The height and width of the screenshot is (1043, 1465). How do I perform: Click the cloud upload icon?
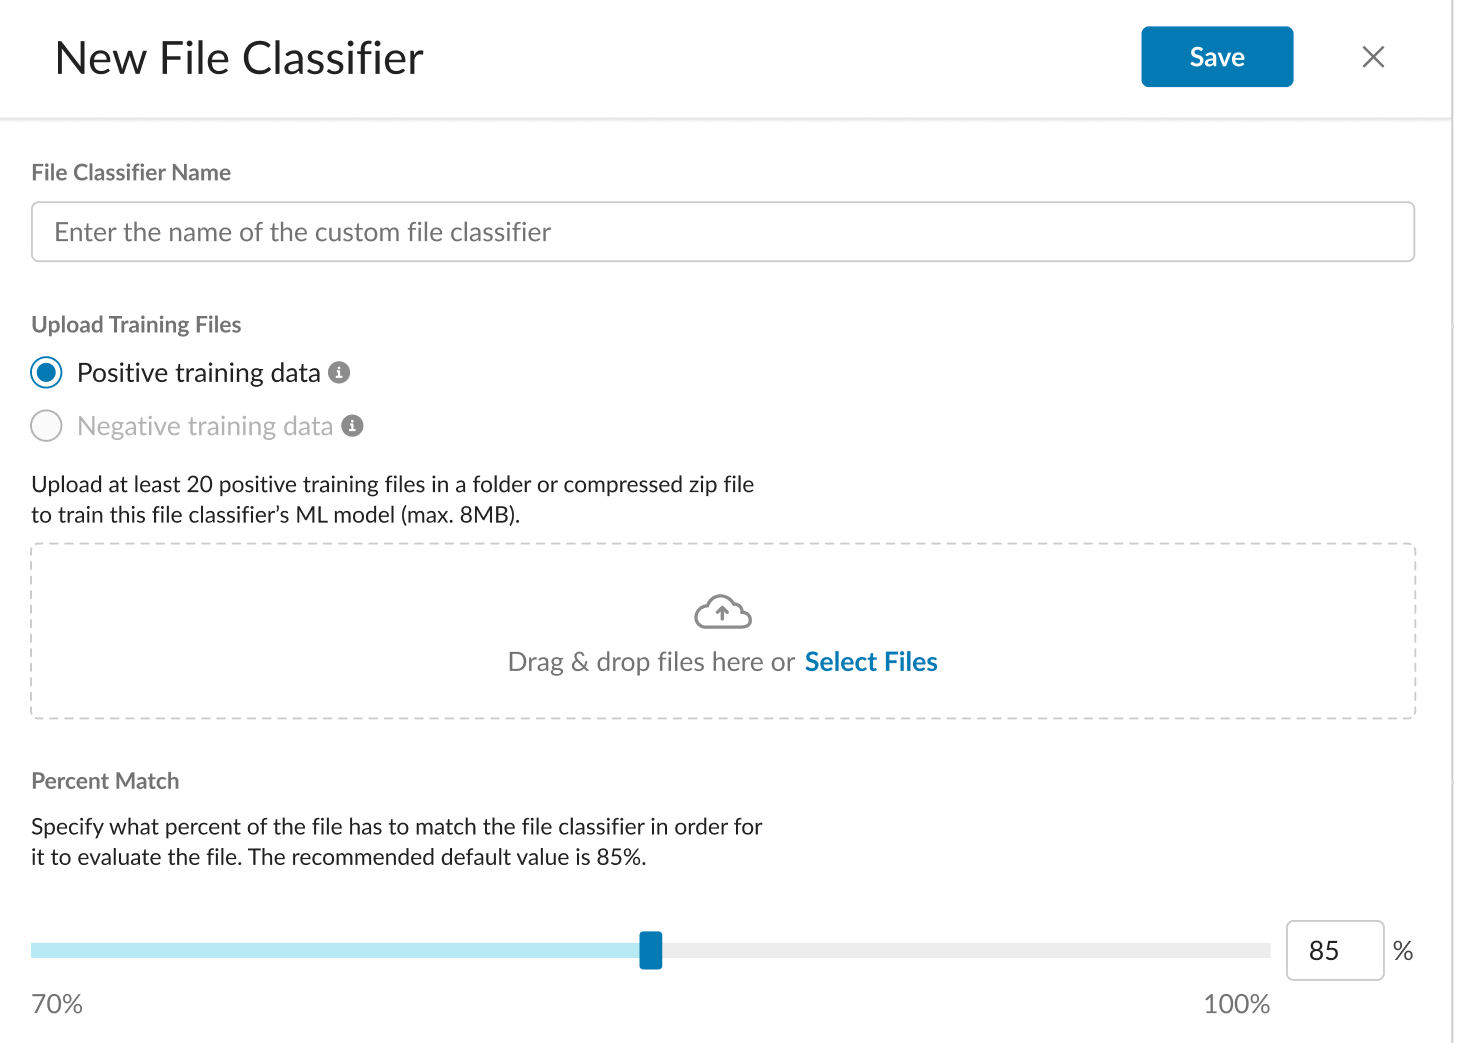coord(722,612)
